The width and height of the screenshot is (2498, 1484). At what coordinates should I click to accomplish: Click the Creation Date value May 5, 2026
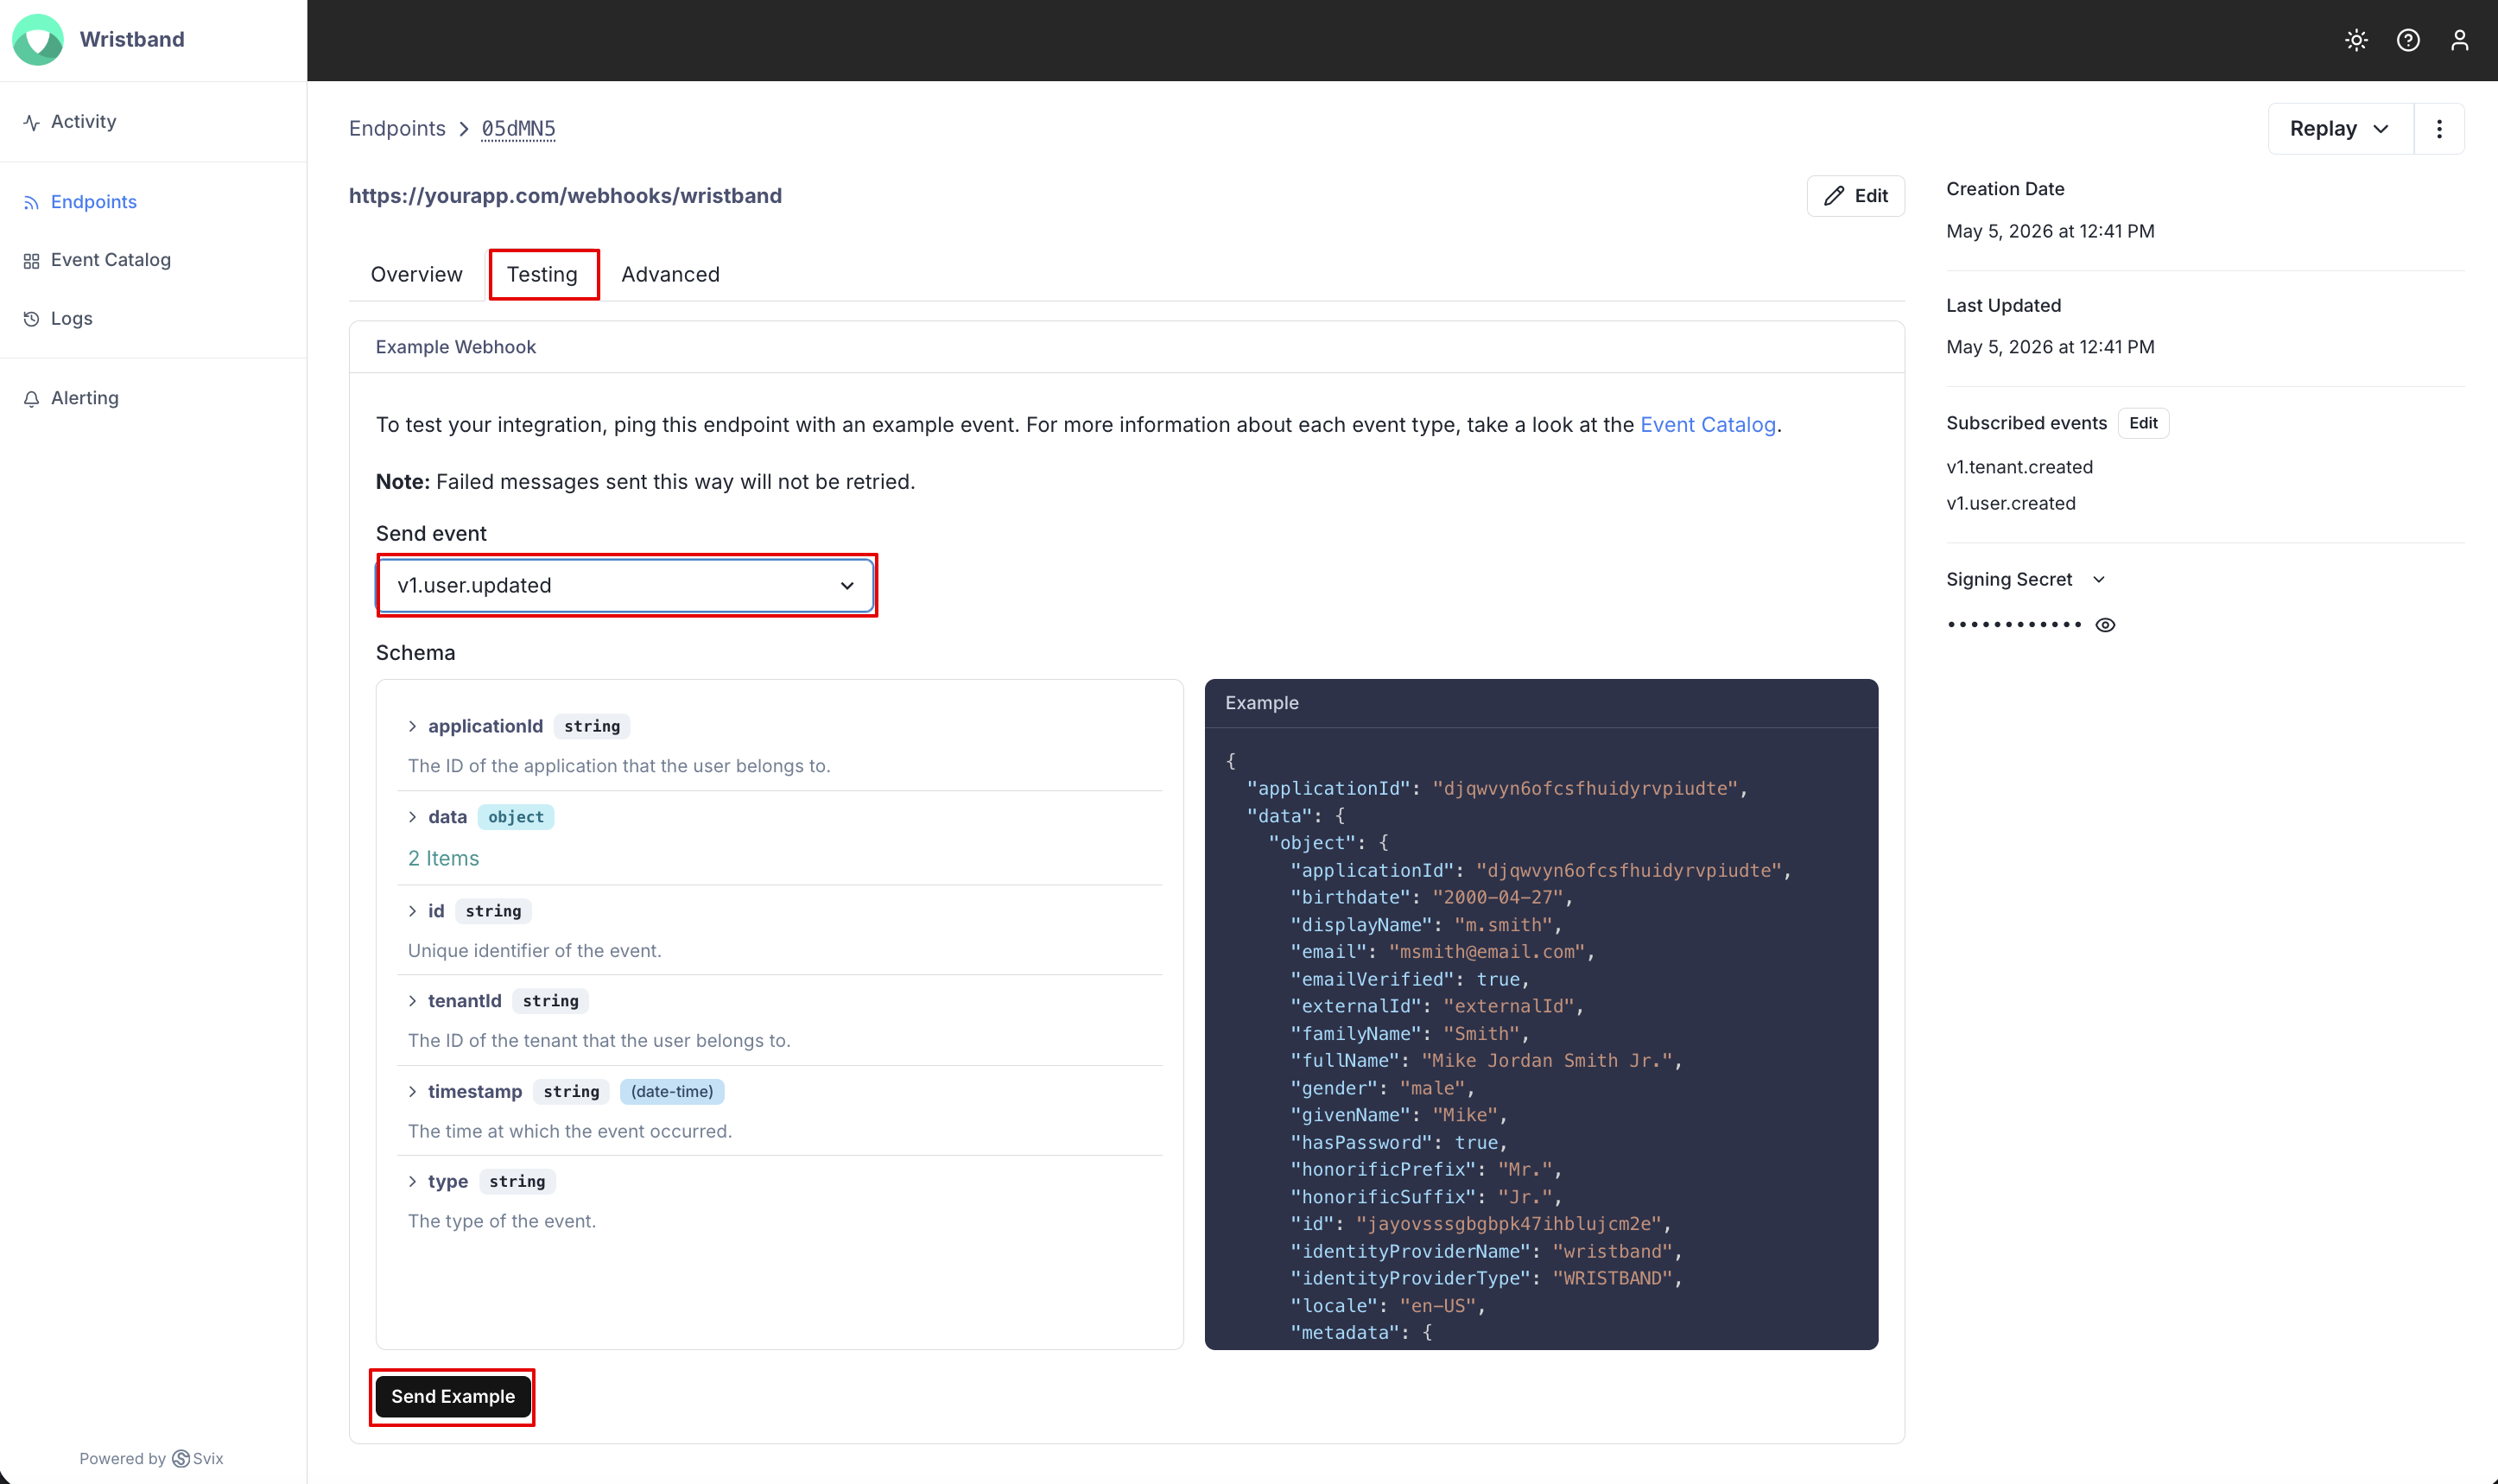pos(2050,231)
